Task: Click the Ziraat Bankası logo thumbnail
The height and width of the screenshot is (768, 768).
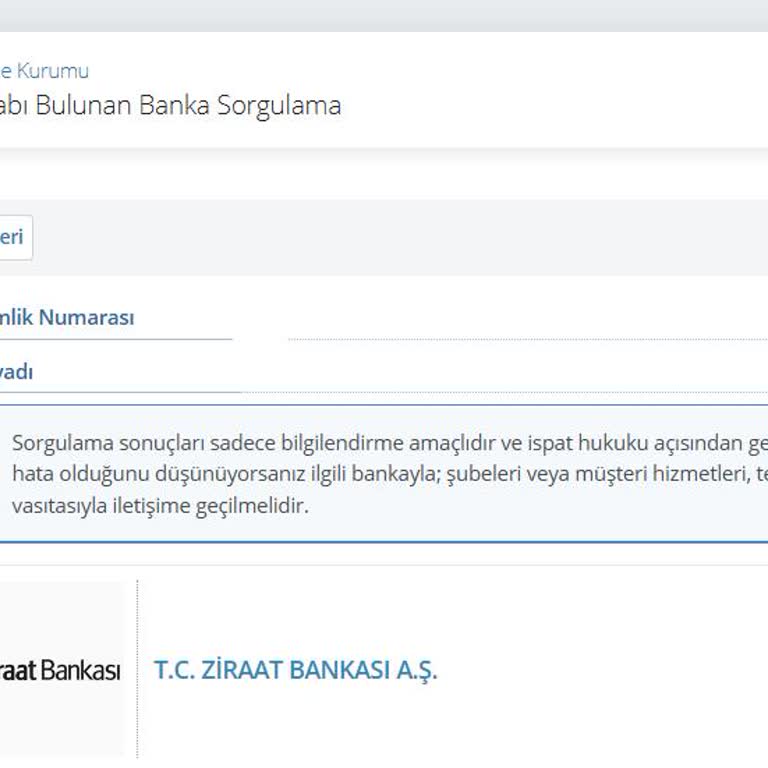Action: tap(61, 670)
